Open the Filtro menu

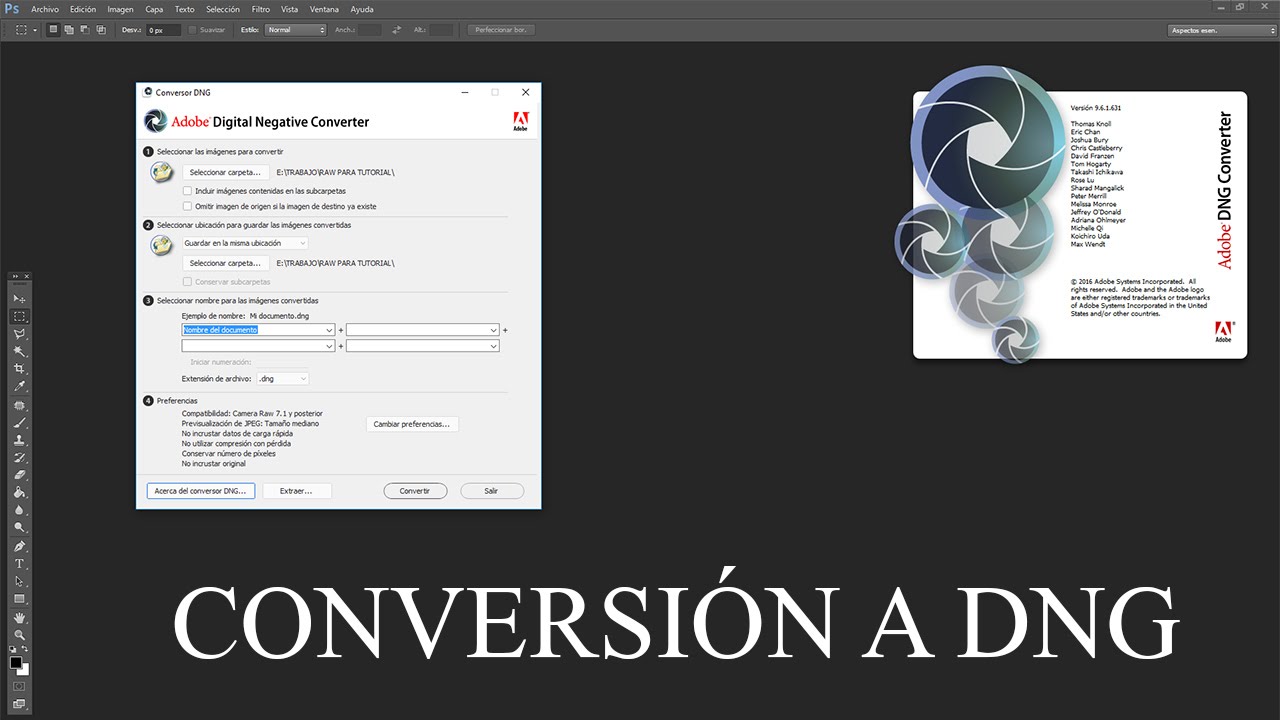(261, 9)
